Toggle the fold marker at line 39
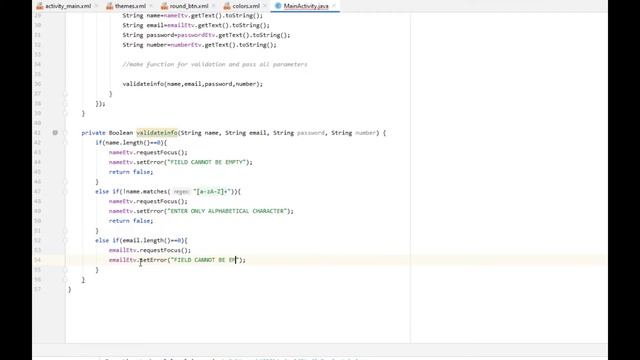640x360 pixels. click(x=65, y=113)
